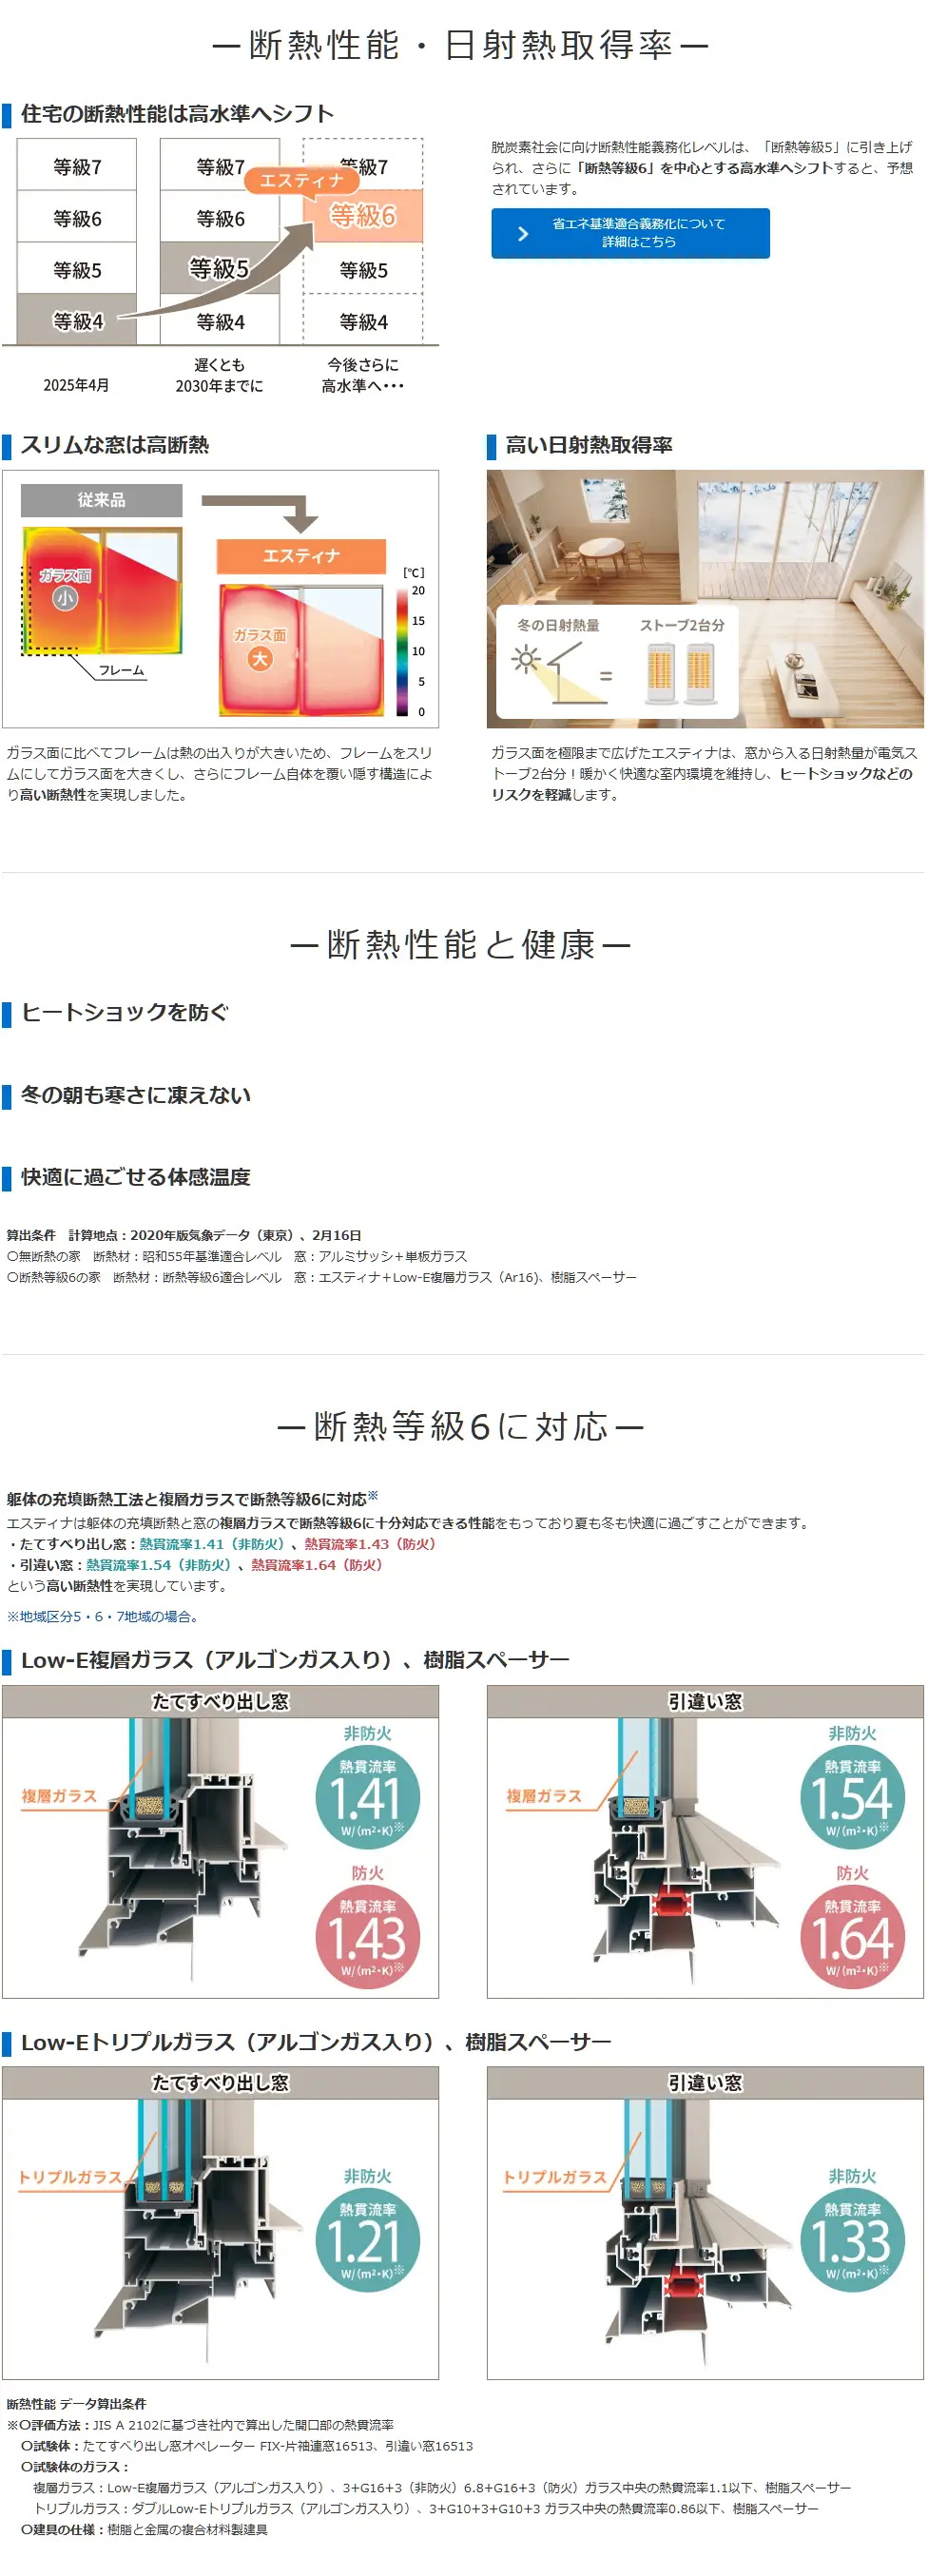
Task: Click the chevron arrow in the blue button
Action: (523, 233)
